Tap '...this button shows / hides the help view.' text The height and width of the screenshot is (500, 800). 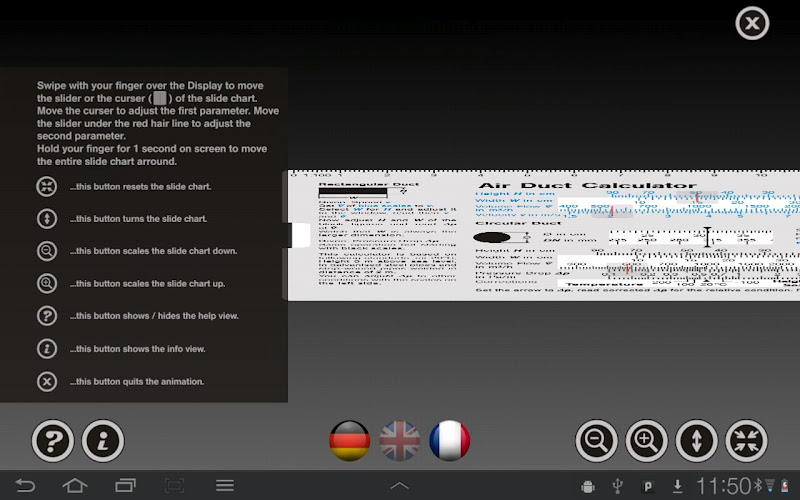tap(155, 316)
